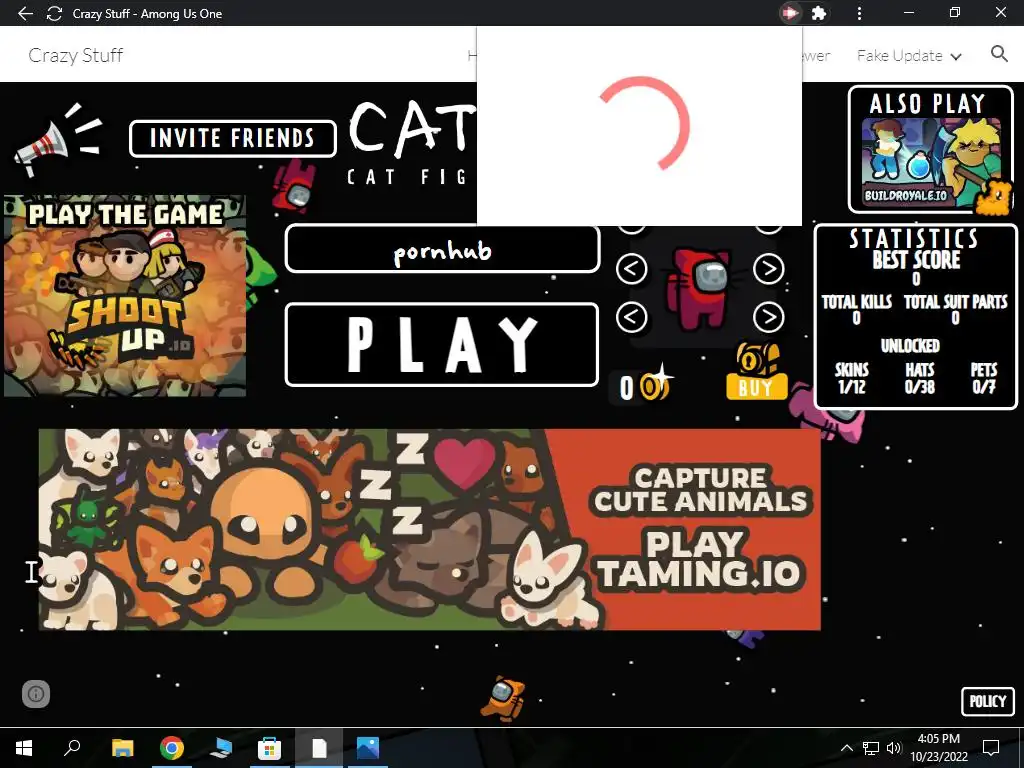
Task: Open the taskbar app with monitor and rocket icon
Action: (x=221, y=748)
